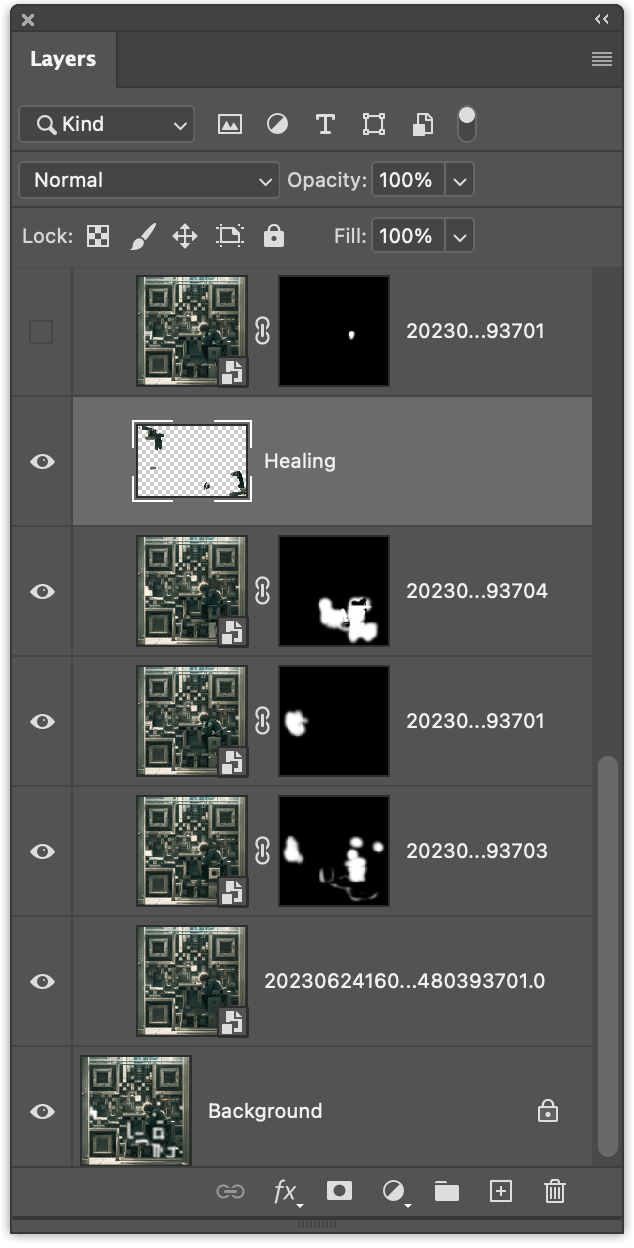The width and height of the screenshot is (634, 1248).
Task: Open the Kind filter dropdown
Action: (105, 124)
